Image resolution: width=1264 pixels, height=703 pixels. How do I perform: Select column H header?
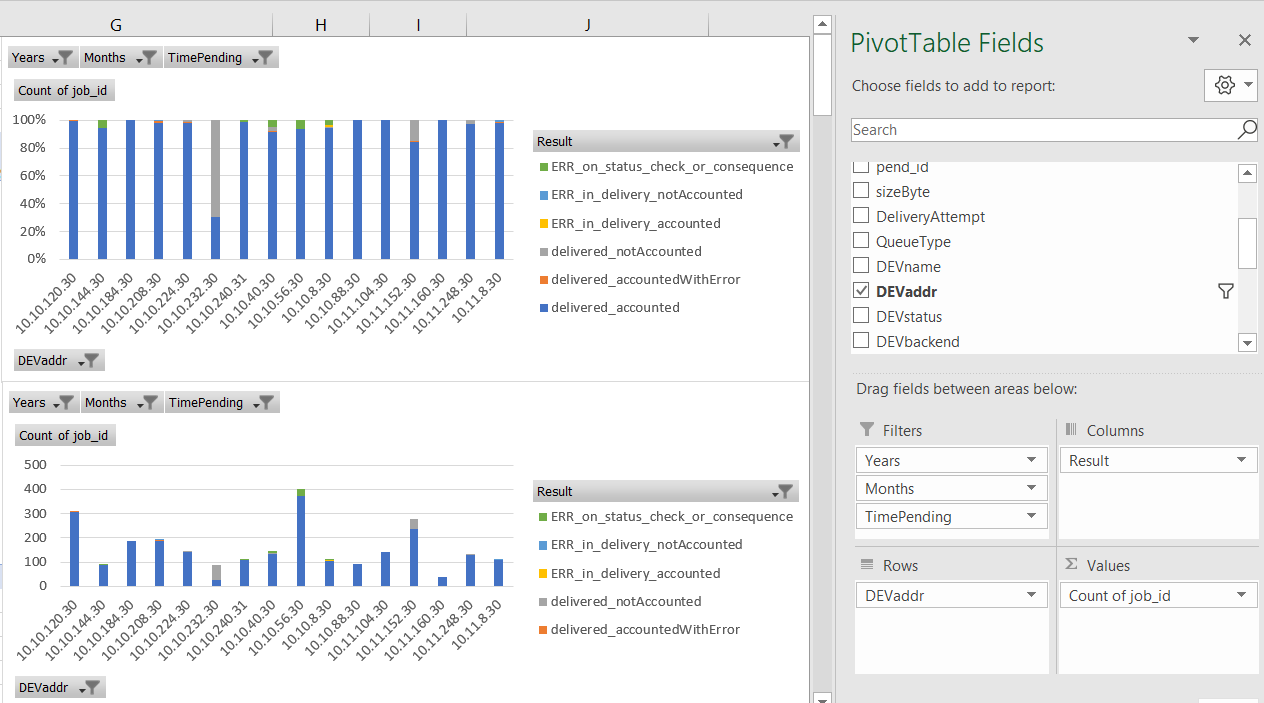tap(320, 25)
